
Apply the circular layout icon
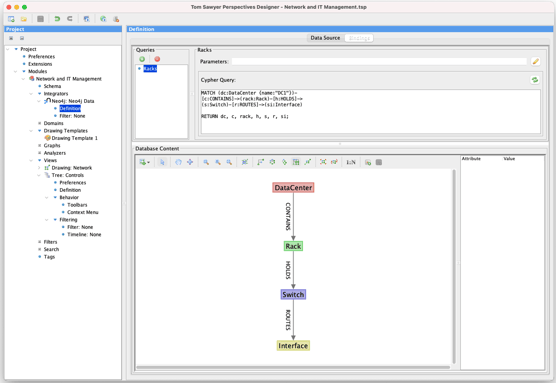pos(272,162)
